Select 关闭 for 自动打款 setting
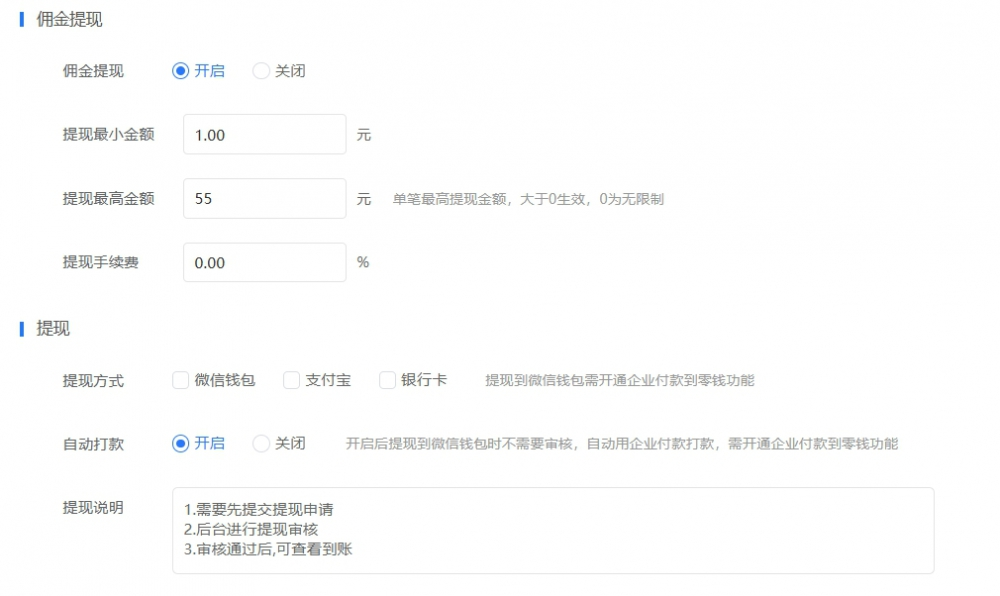1000x596 pixels. [x=261, y=444]
